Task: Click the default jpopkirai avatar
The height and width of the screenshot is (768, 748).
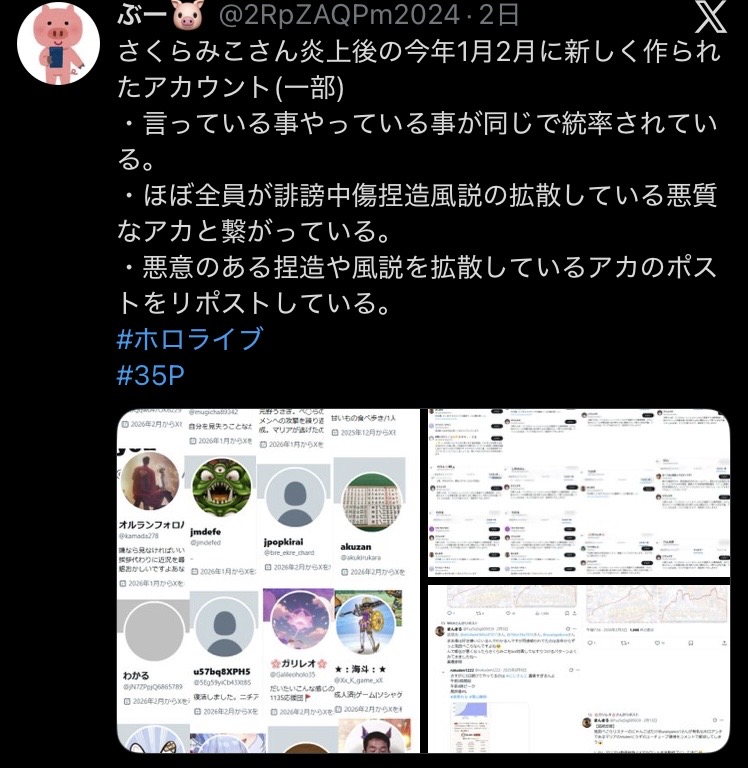Action: tap(295, 497)
